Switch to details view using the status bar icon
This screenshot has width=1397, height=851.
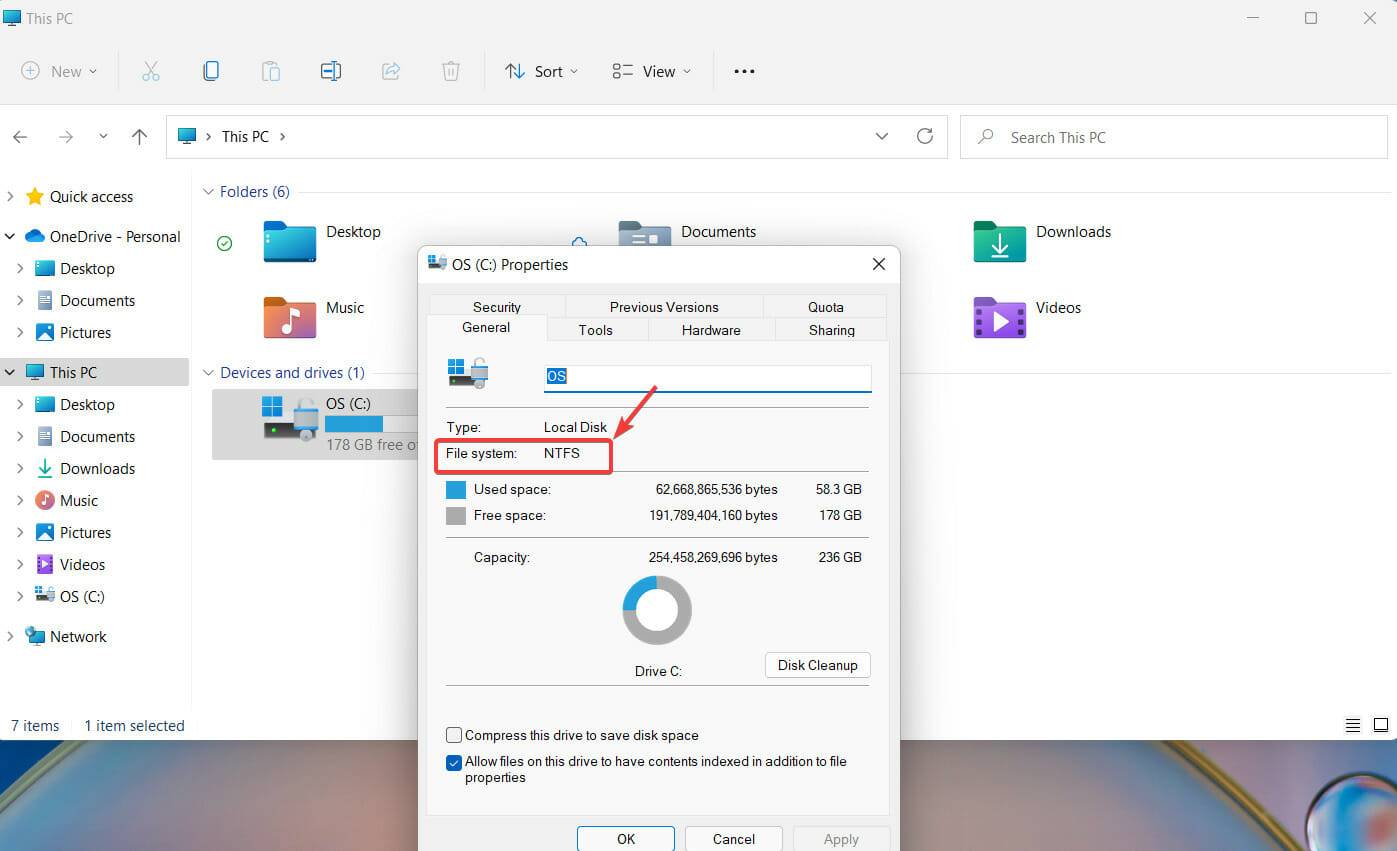[x=1353, y=725]
